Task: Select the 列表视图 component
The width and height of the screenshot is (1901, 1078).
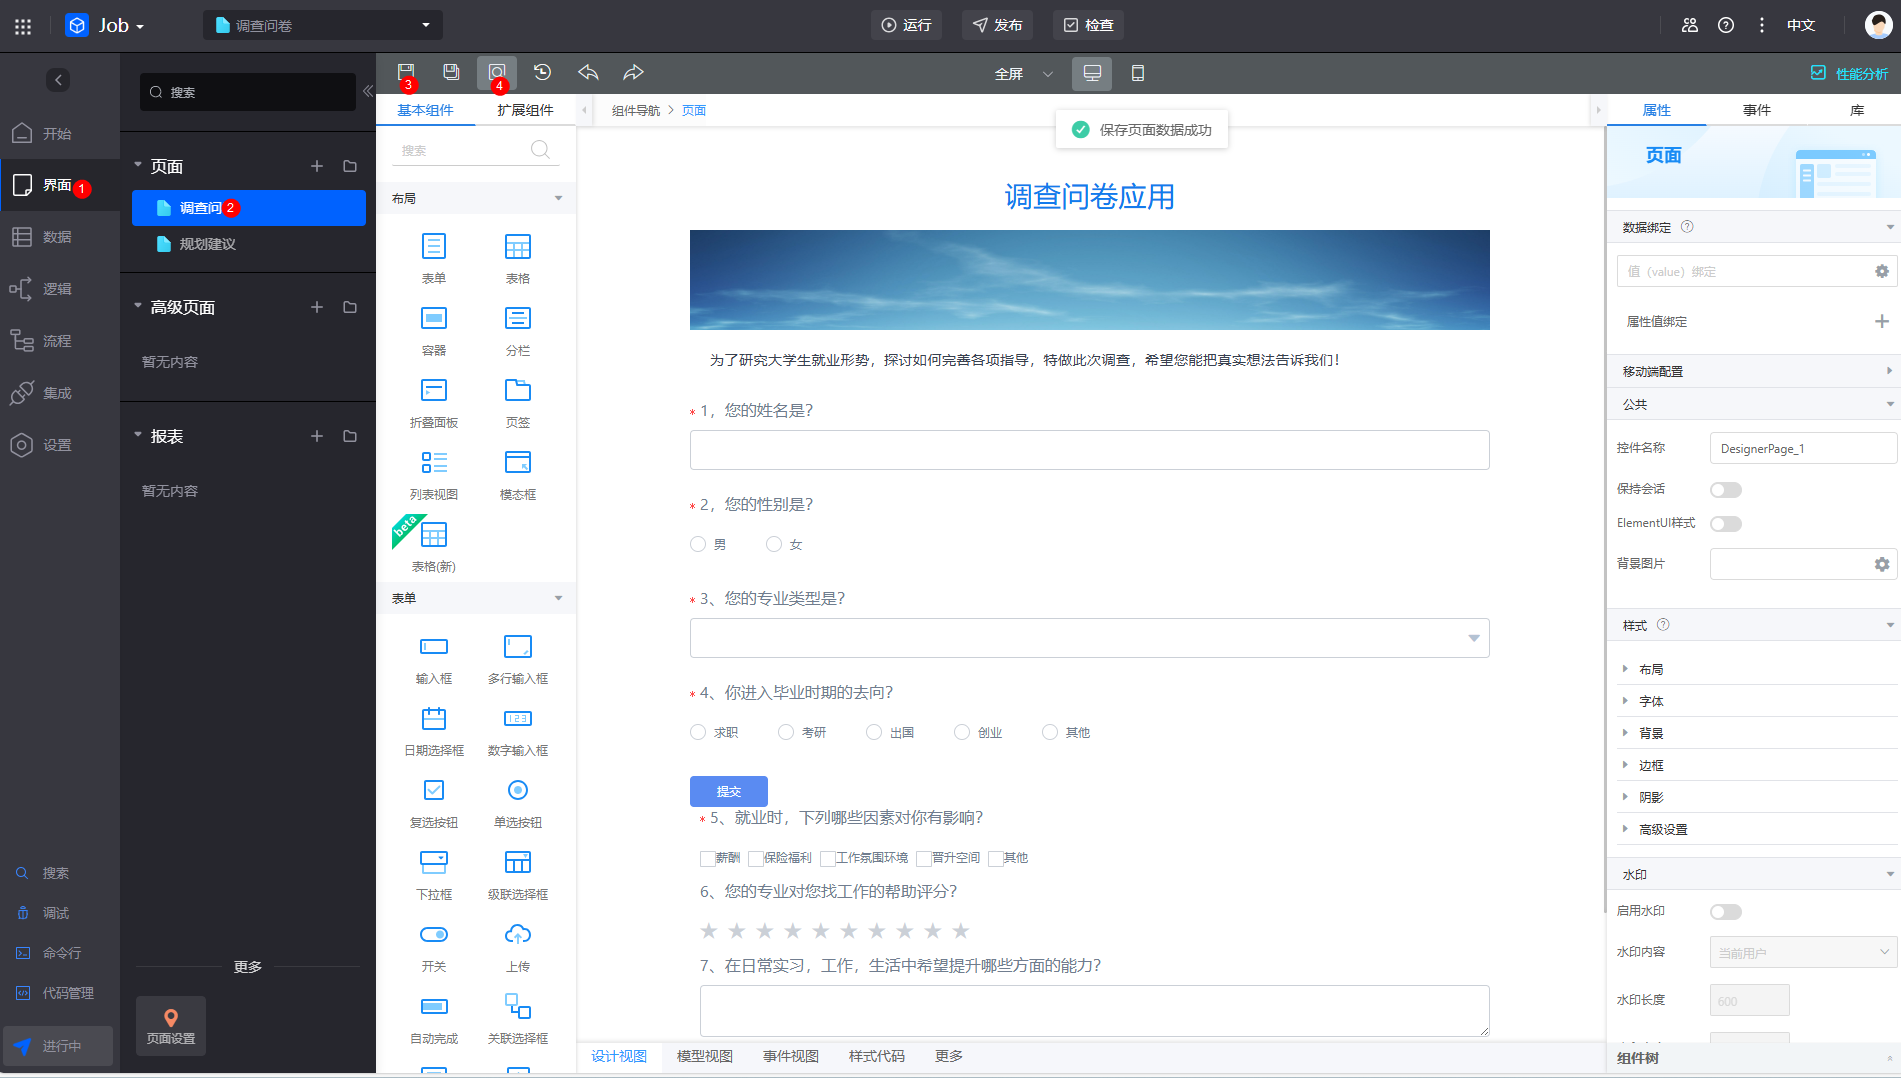Action: [x=434, y=474]
